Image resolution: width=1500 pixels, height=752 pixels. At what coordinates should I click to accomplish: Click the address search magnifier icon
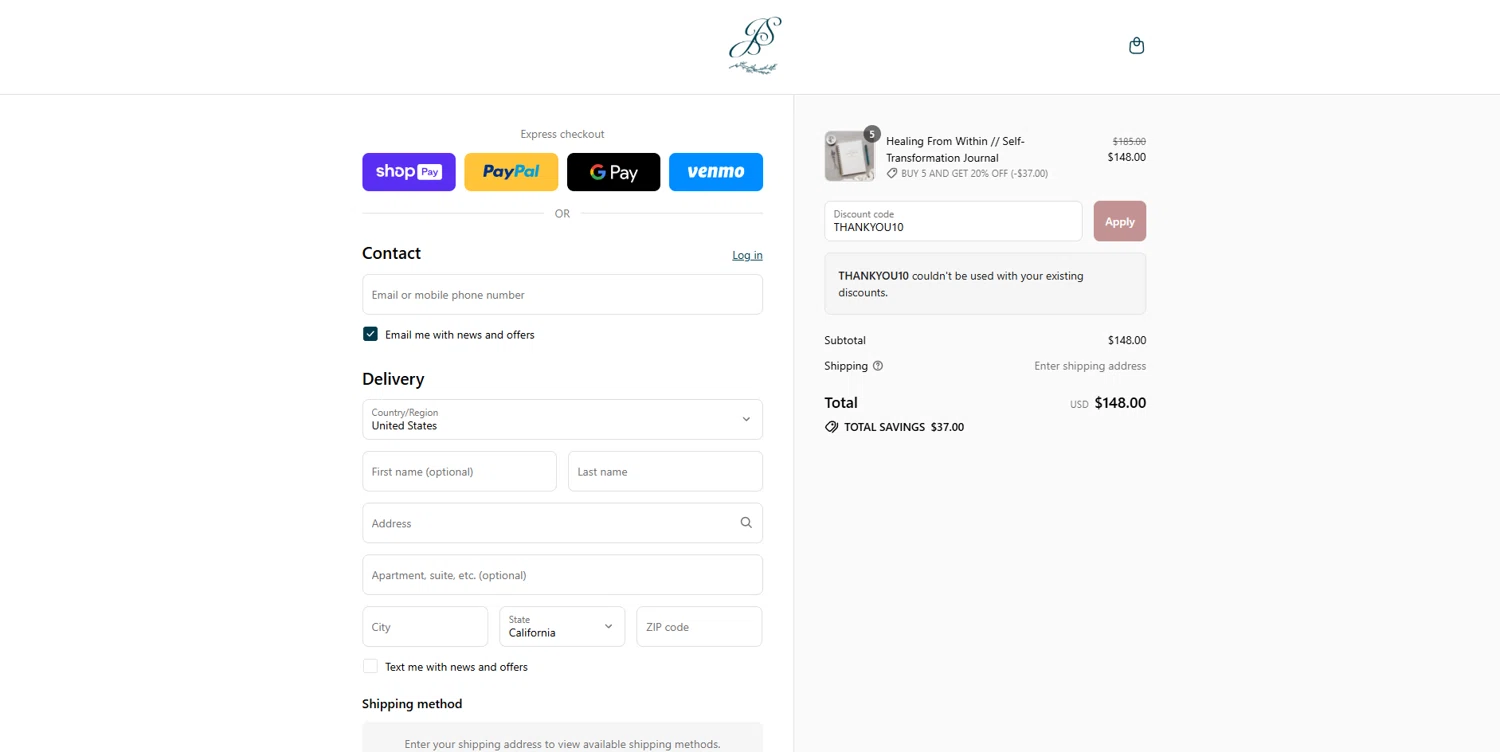pos(746,523)
